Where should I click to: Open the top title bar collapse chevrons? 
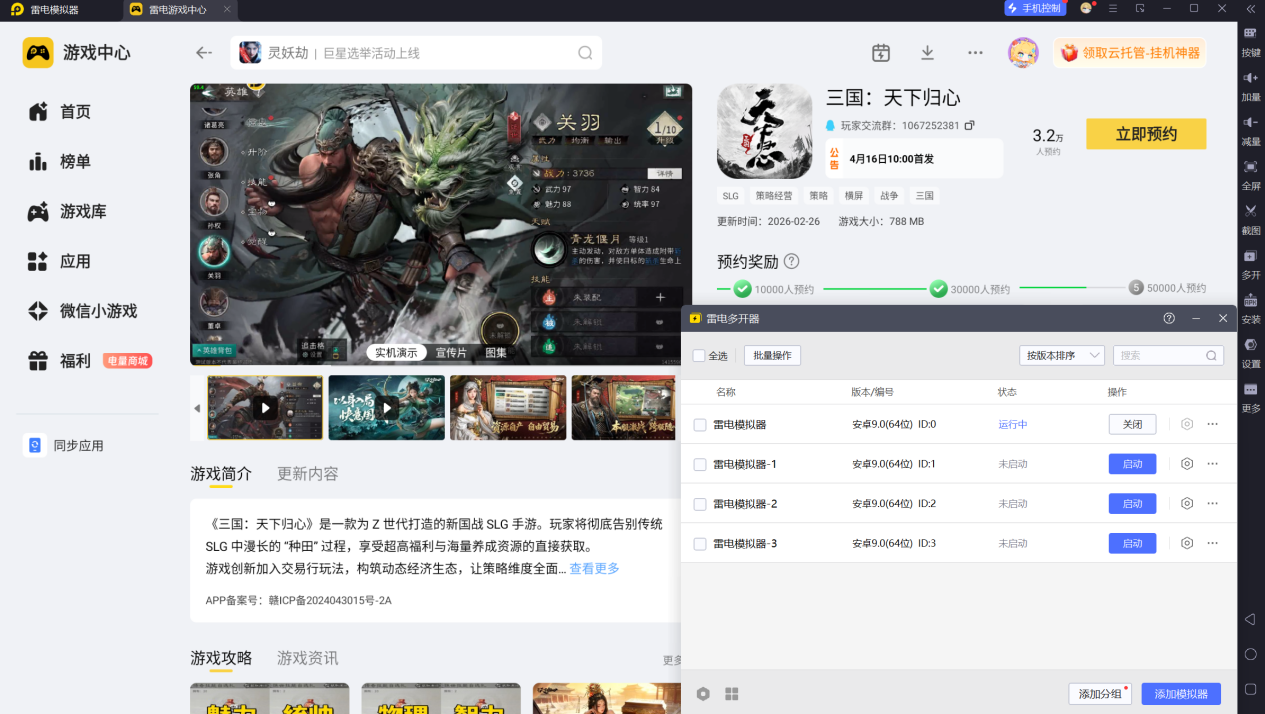pos(1251,9)
